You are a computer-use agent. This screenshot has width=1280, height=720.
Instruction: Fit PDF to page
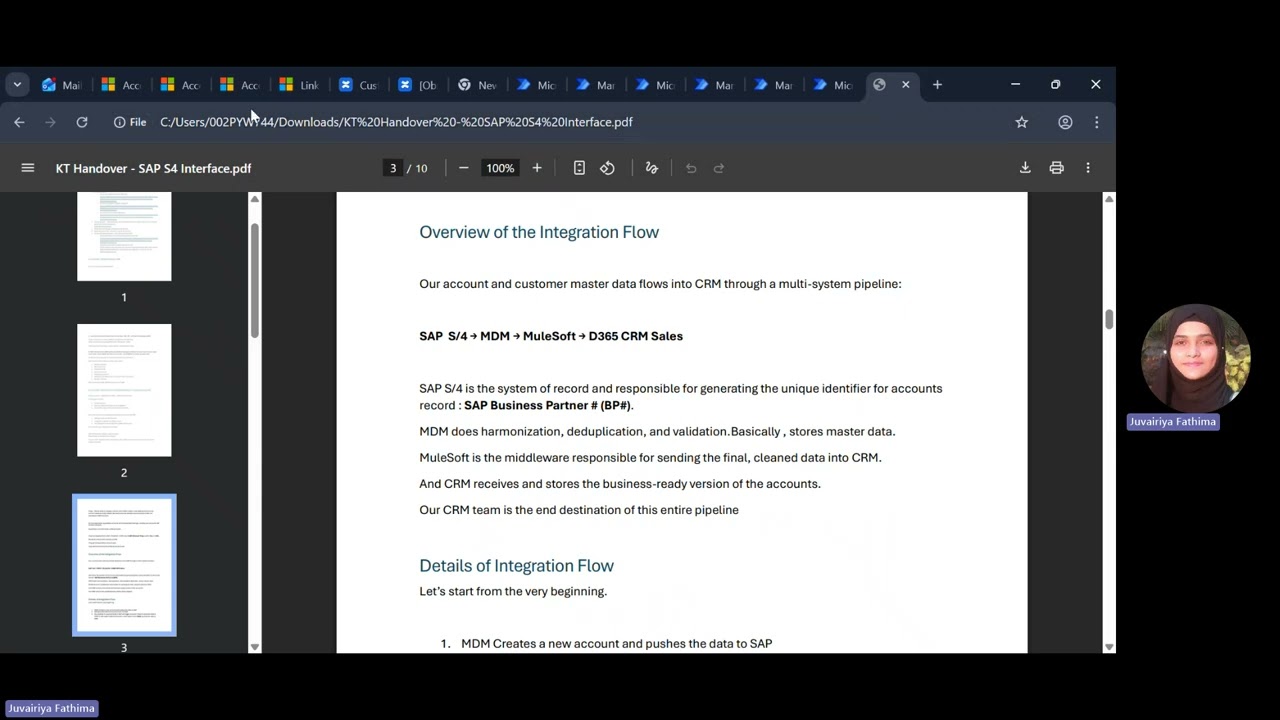tap(579, 168)
